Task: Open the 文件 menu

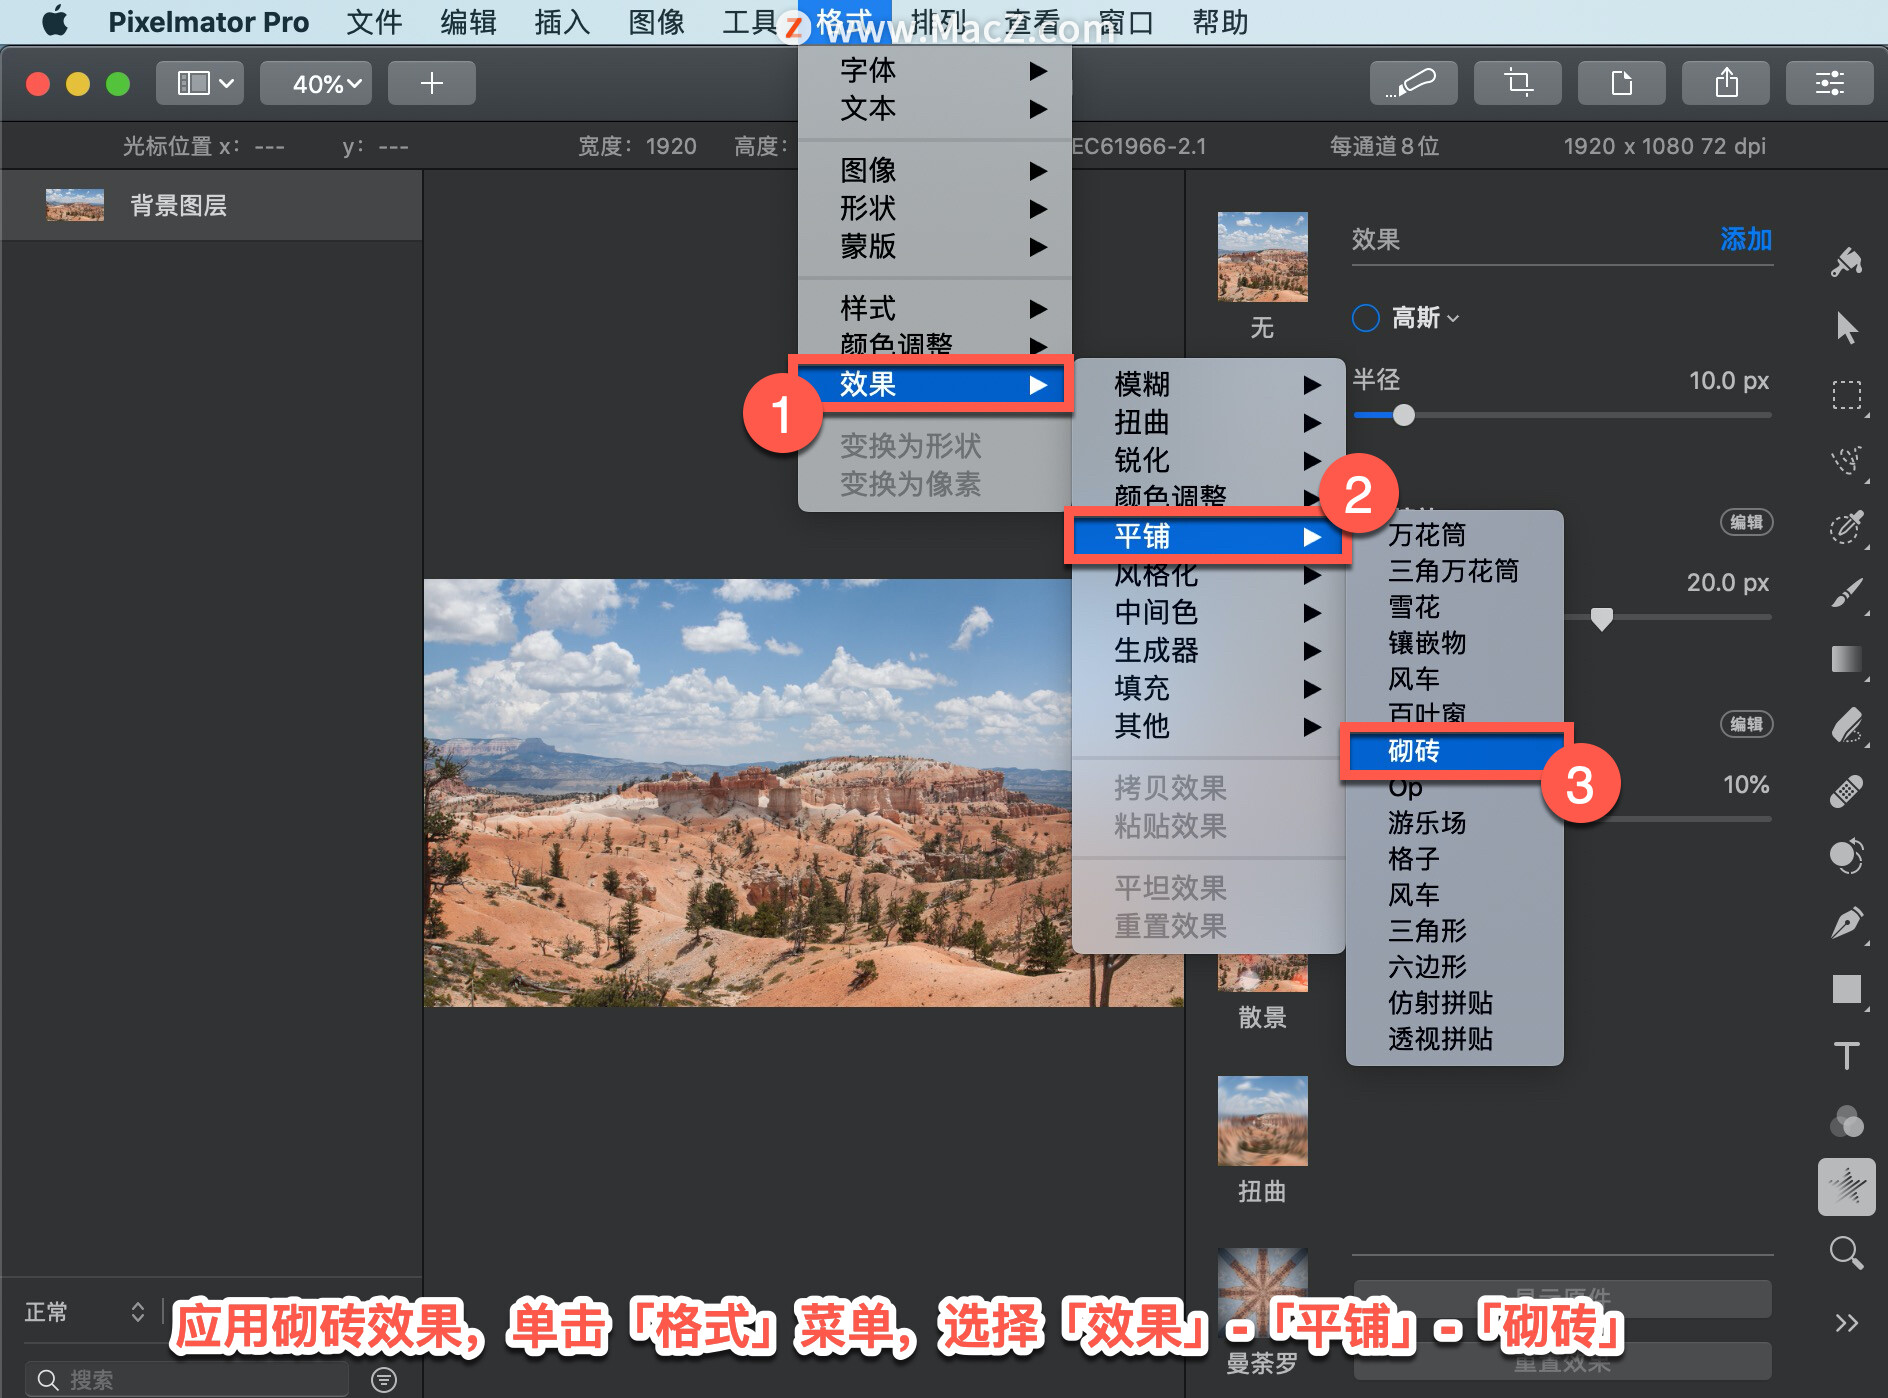Action: [x=374, y=21]
